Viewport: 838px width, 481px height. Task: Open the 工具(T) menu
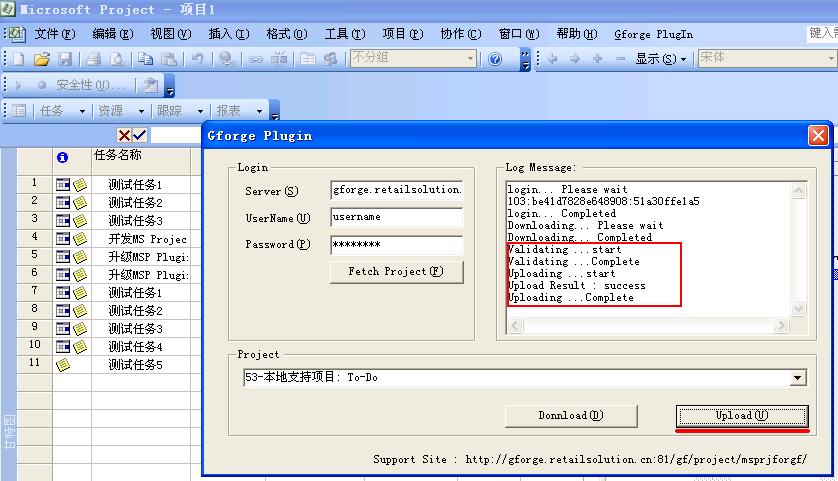pos(345,34)
